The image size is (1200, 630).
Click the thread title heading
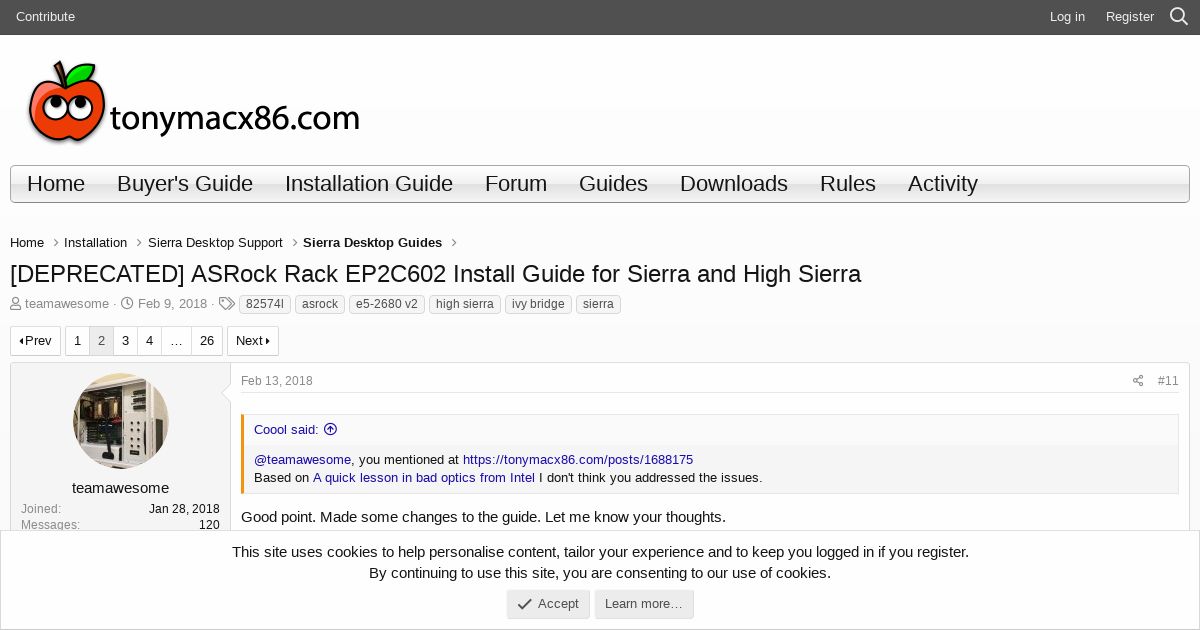(435, 274)
